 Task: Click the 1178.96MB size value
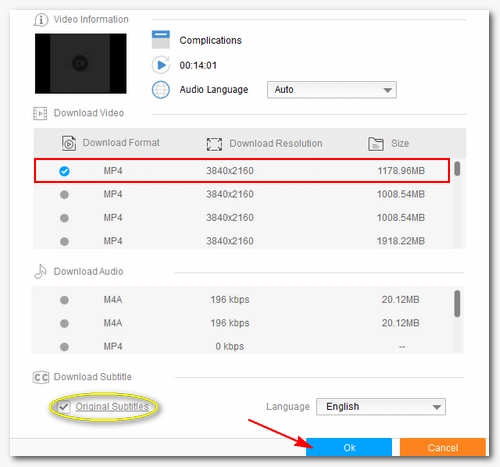pyautogui.click(x=401, y=171)
